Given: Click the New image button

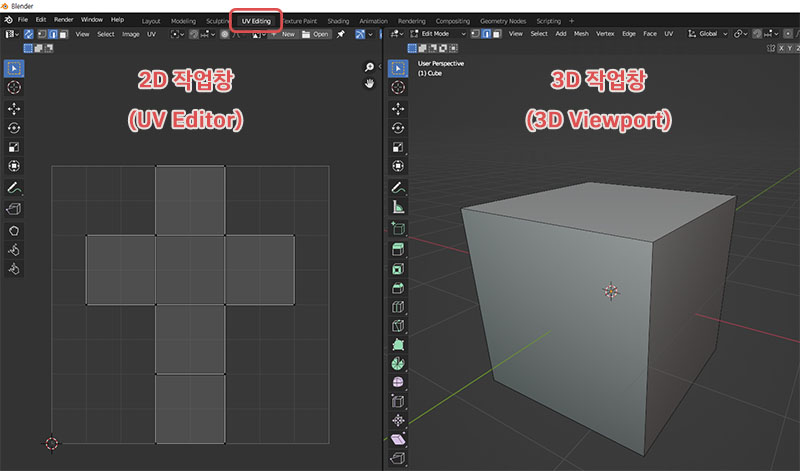Looking at the screenshot, I should 283,34.
